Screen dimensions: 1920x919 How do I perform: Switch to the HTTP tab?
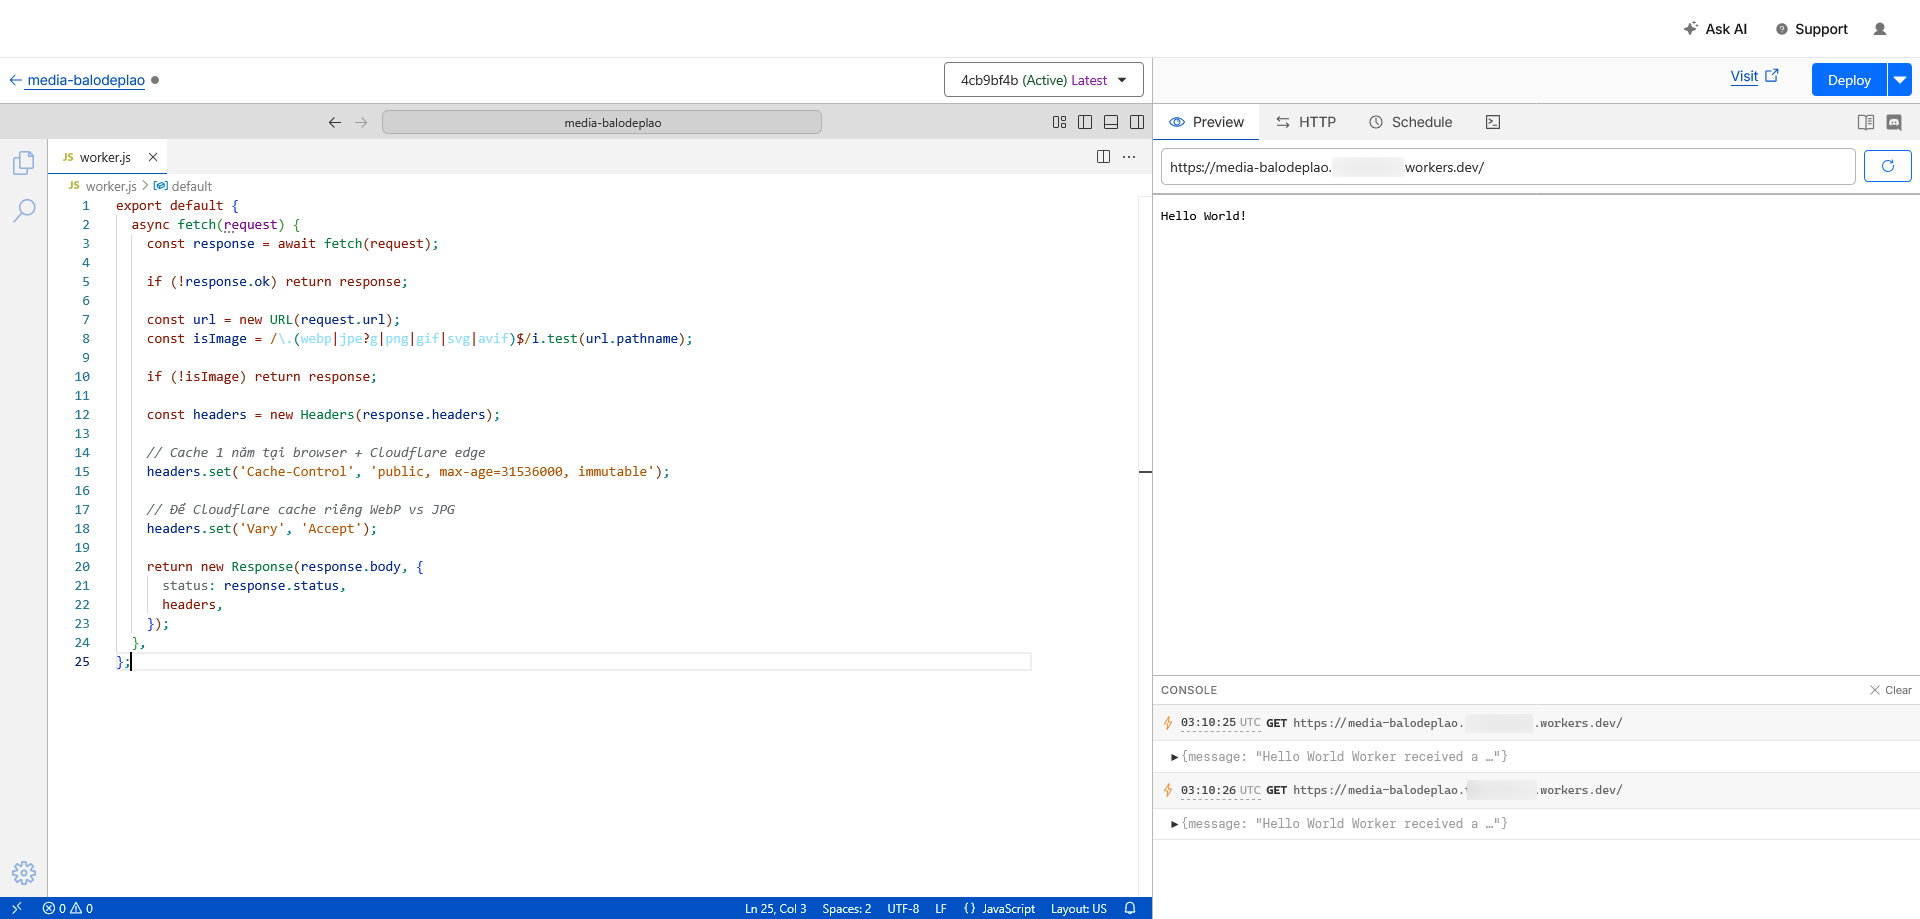(x=1306, y=122)
